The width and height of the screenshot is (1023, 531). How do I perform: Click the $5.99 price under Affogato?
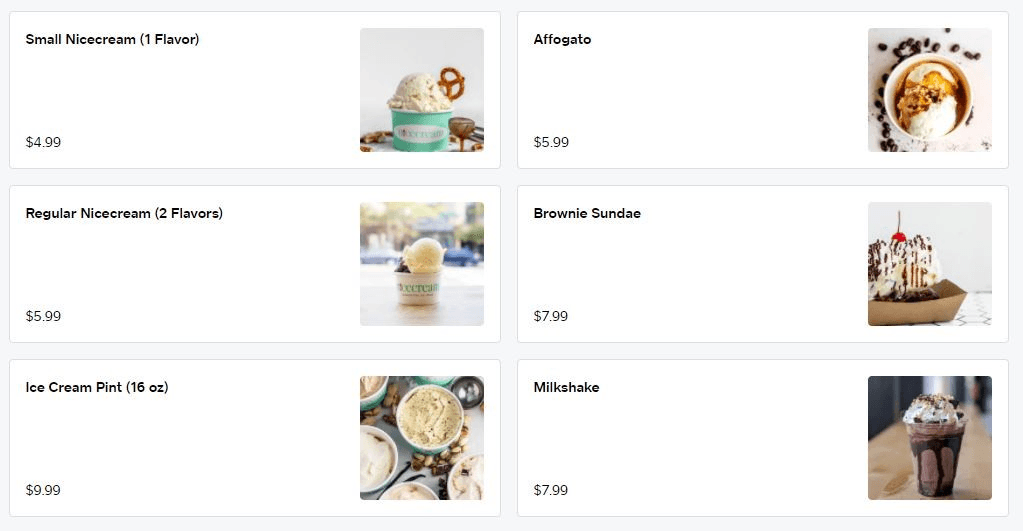[x=551, y=142]
